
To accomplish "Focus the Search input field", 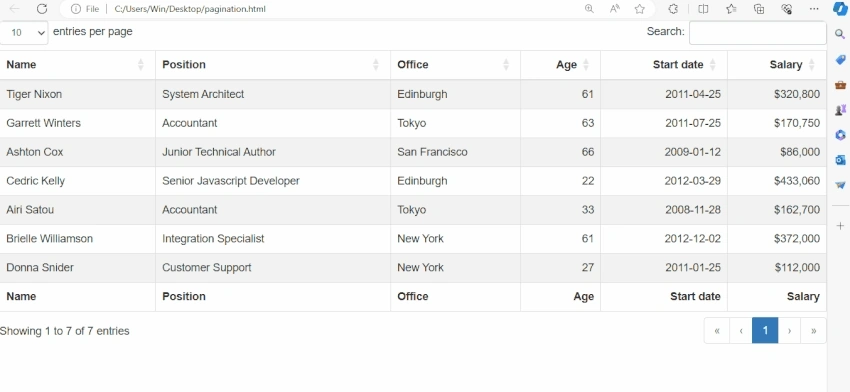I will (757, 33).
